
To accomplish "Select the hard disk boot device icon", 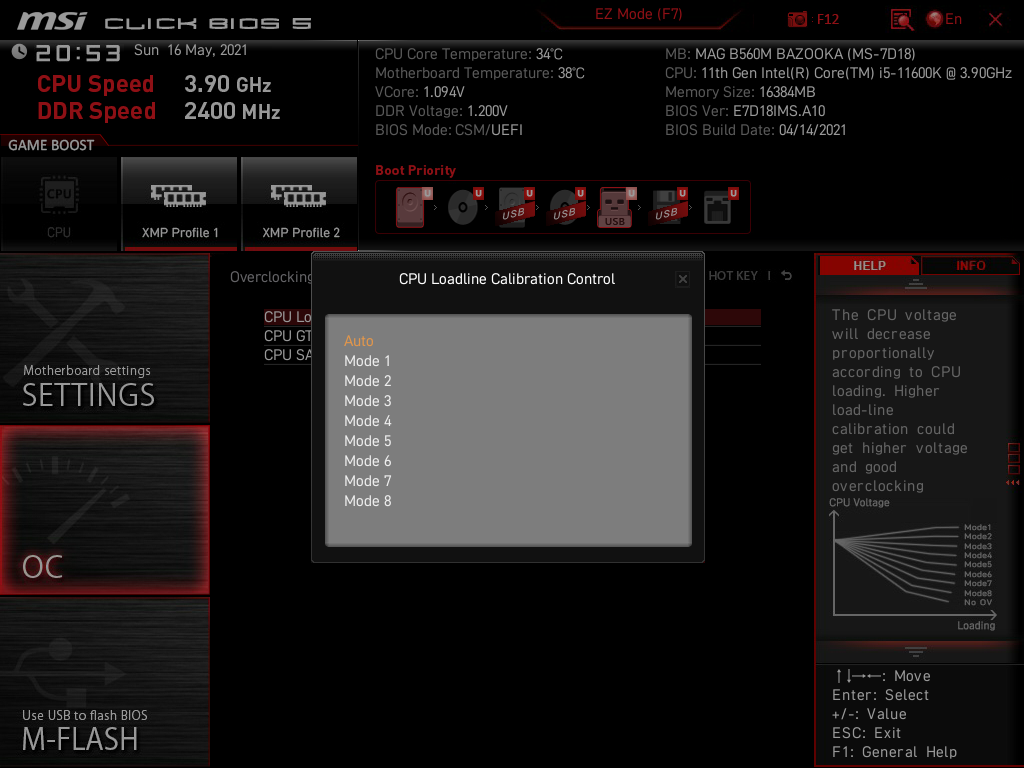I will pyautogui.click(x=413, y=207).
